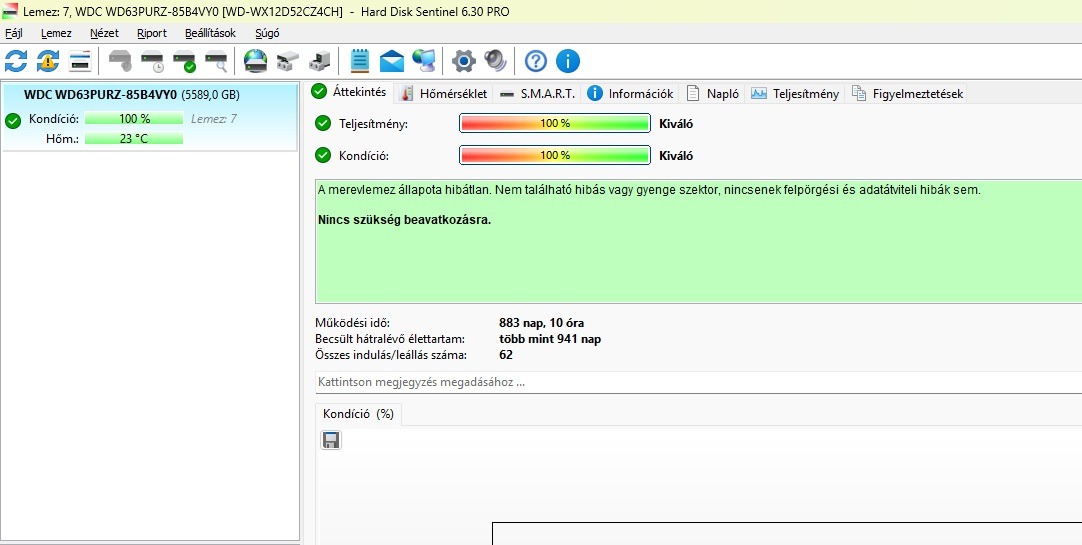1082x545 pixels.
Task: Switch to the Figyelmeztetések tab
Action: pyautogui.click(x=907, y=94)
